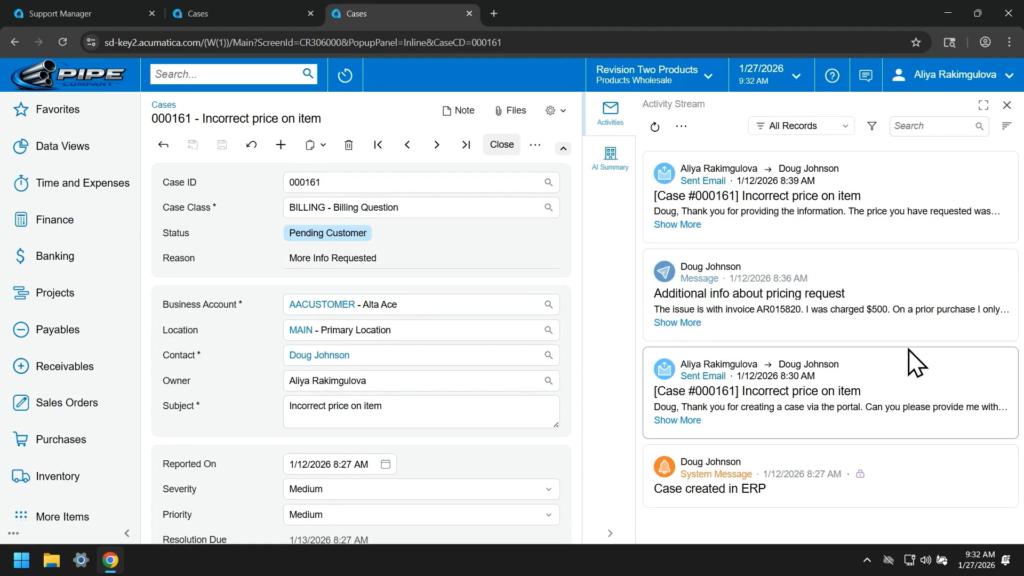The width and height of the screenshot is (1024, 576).
Task: Click the Close button on case toolbar
Action: pyautogui.click(x=501, y=145)
